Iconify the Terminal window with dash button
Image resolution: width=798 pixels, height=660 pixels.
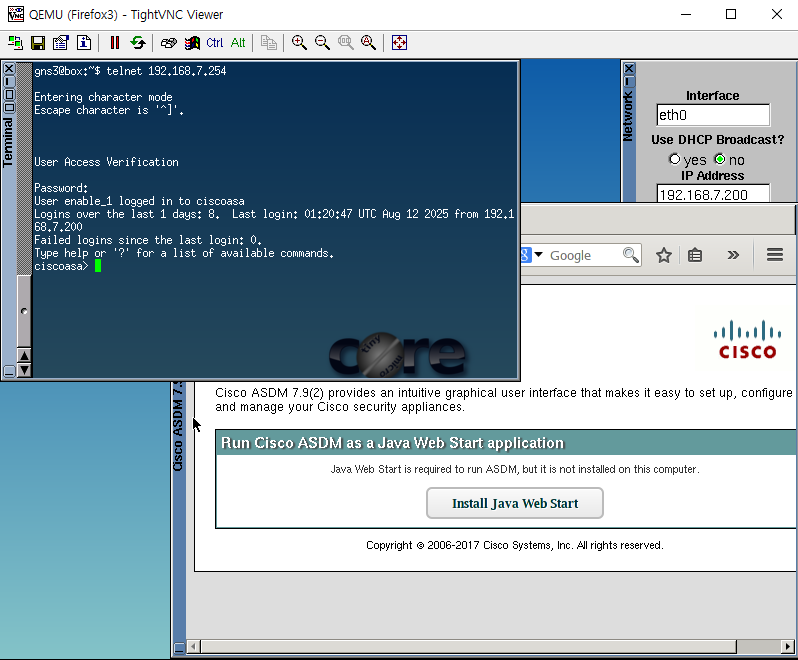click(x=9, y=81)
